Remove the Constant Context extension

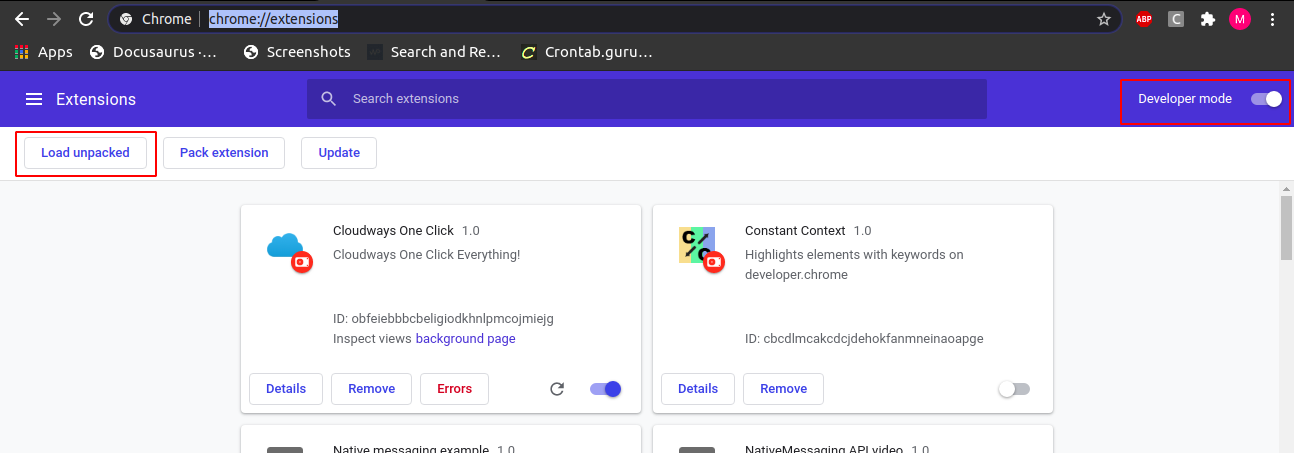pyautogui.click(x=784, y=389)
